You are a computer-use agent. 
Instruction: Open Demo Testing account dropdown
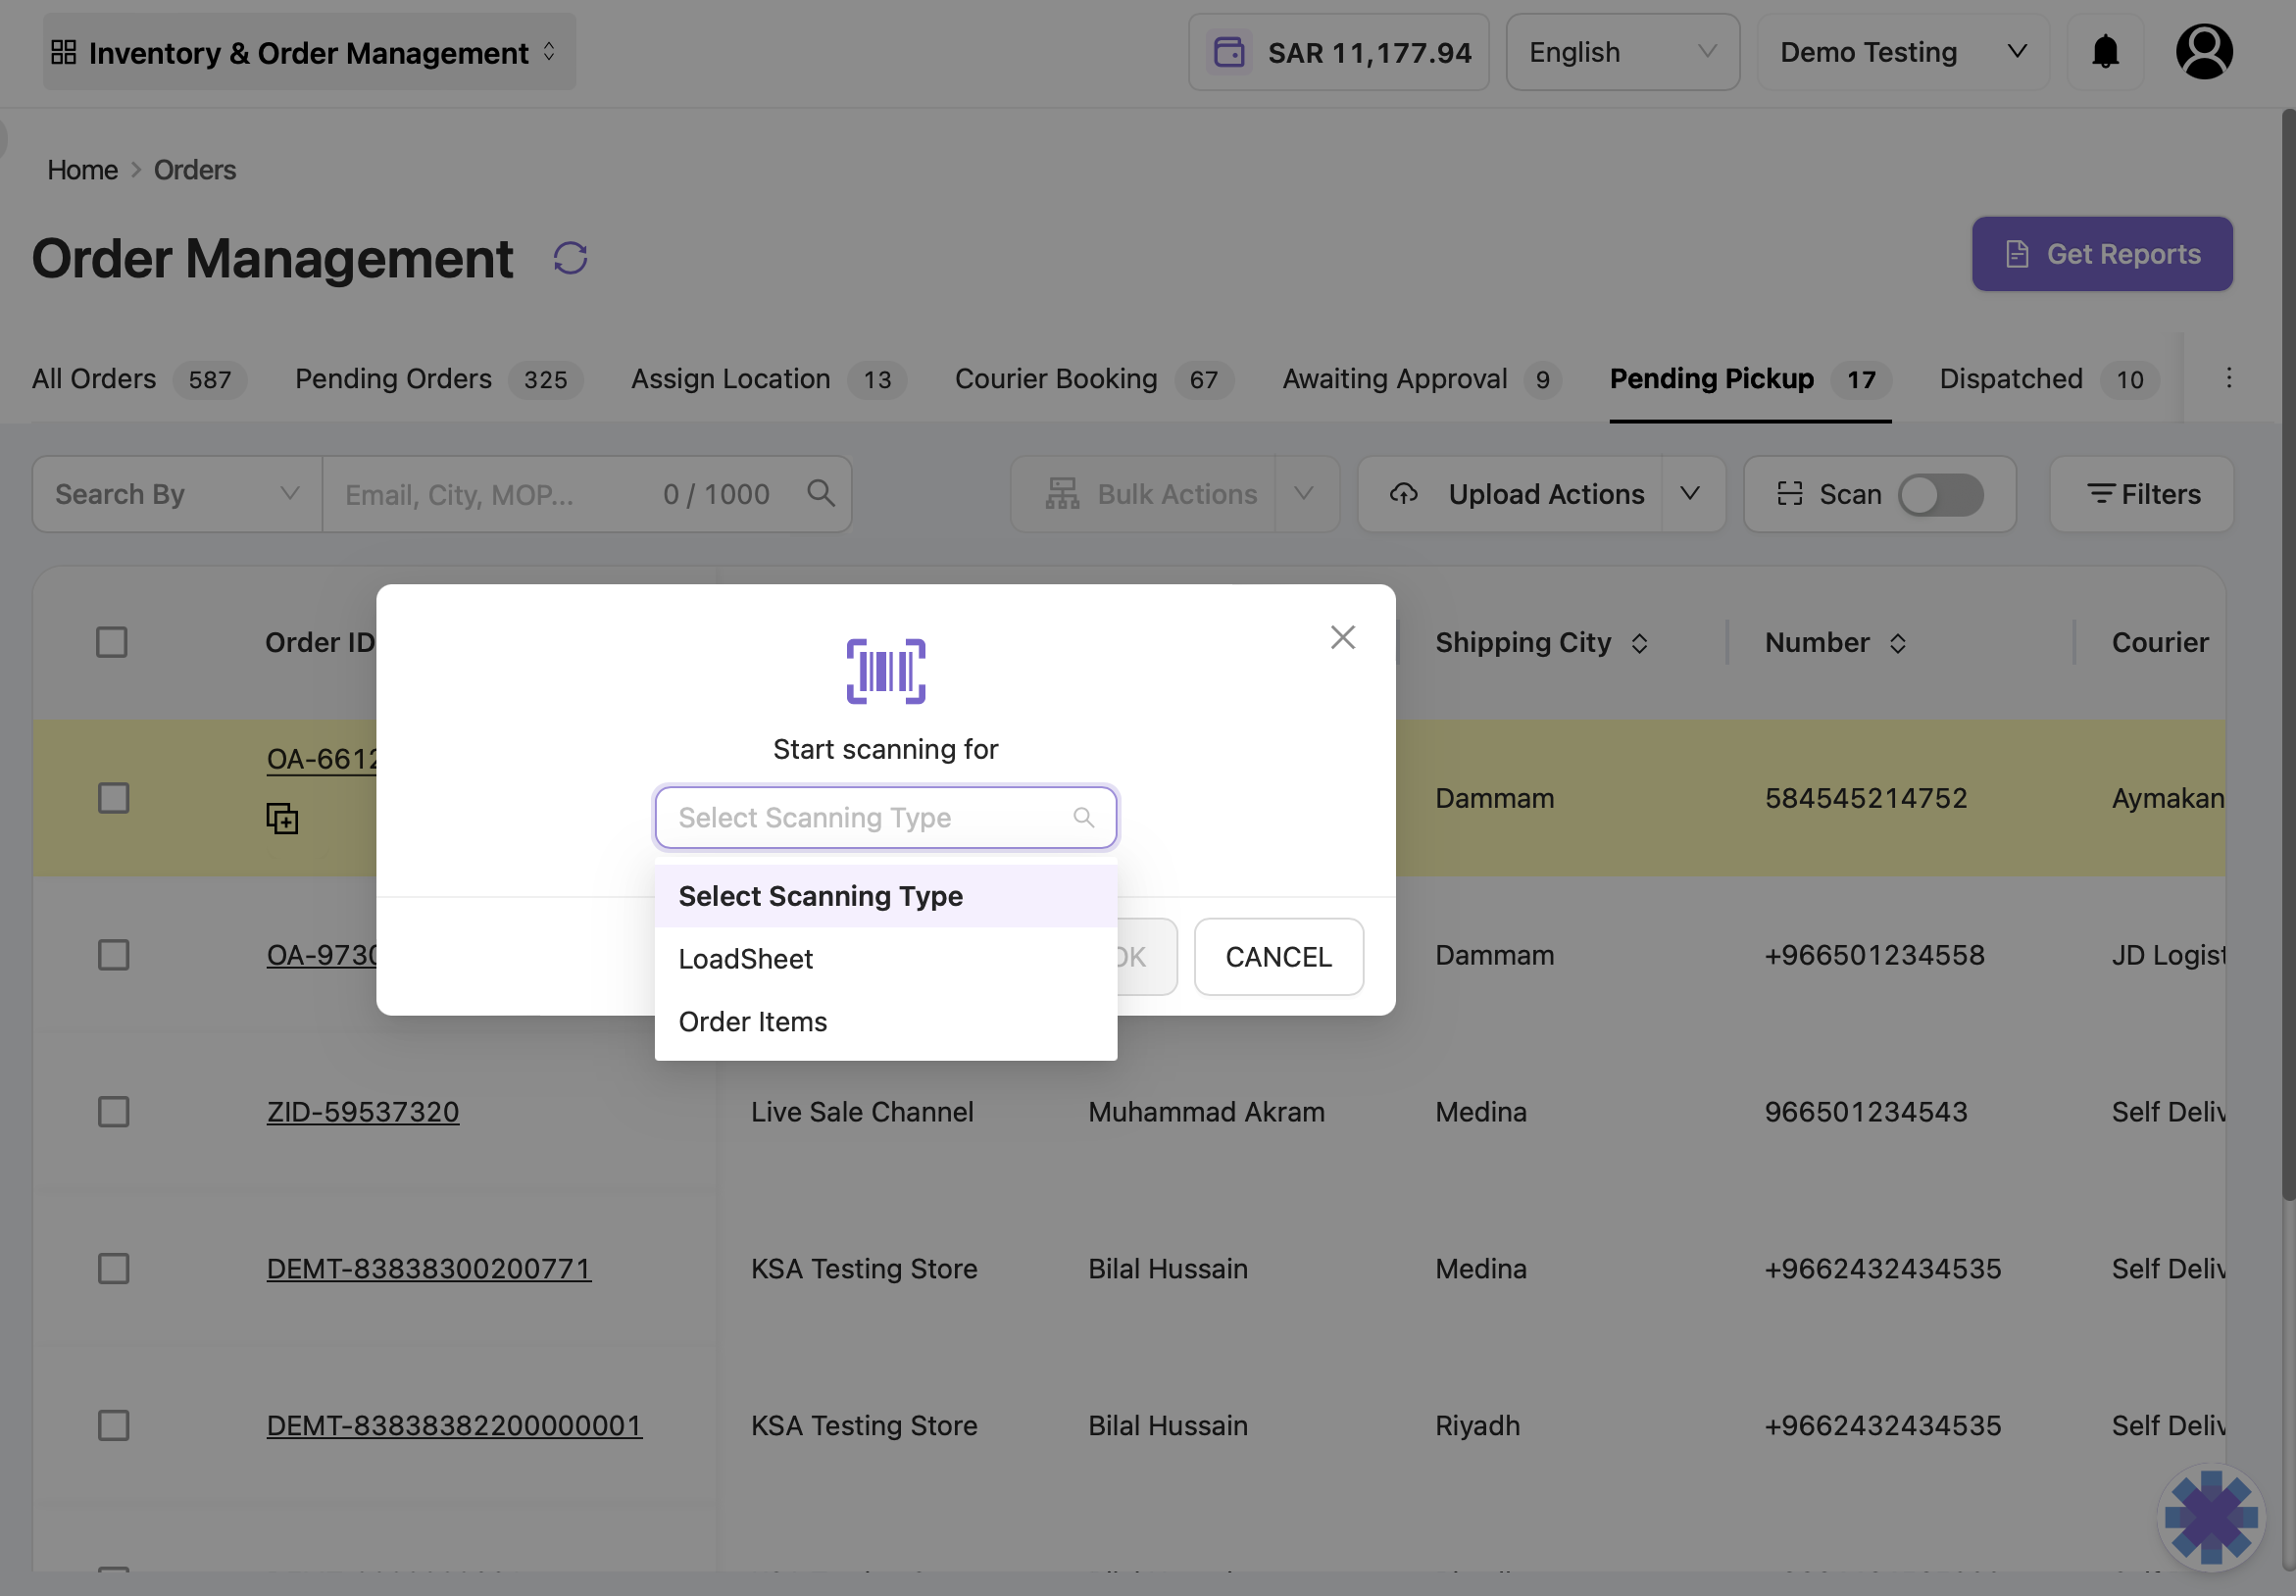(x=1903, y=52)
